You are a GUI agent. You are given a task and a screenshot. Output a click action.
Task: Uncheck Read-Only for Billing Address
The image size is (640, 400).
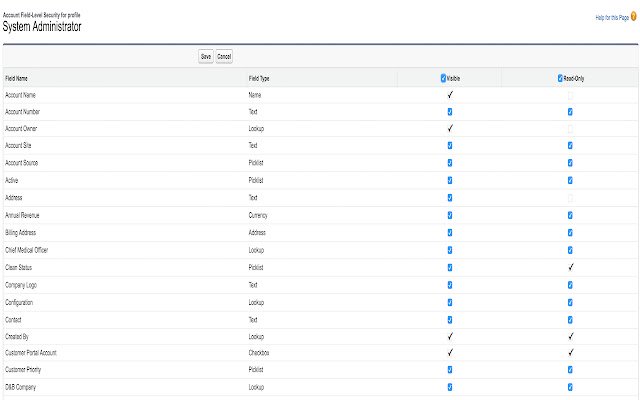pos(570,233)
